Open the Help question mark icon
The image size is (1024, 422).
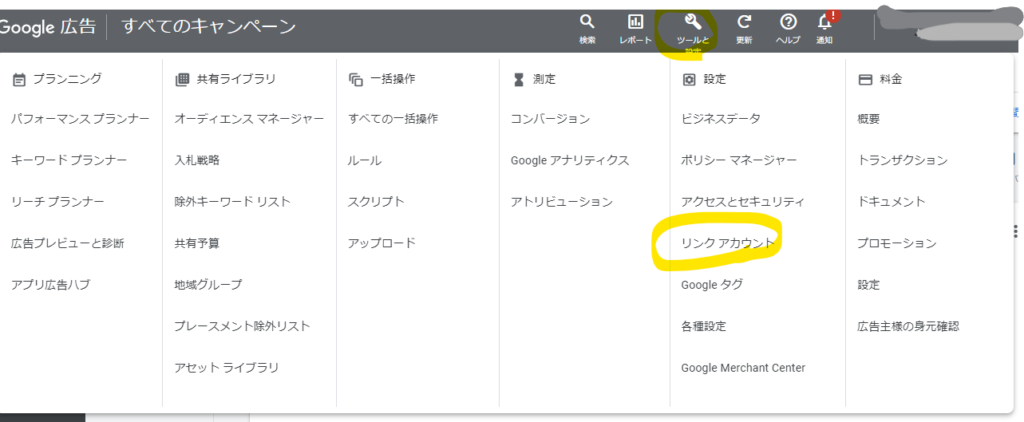788,22
